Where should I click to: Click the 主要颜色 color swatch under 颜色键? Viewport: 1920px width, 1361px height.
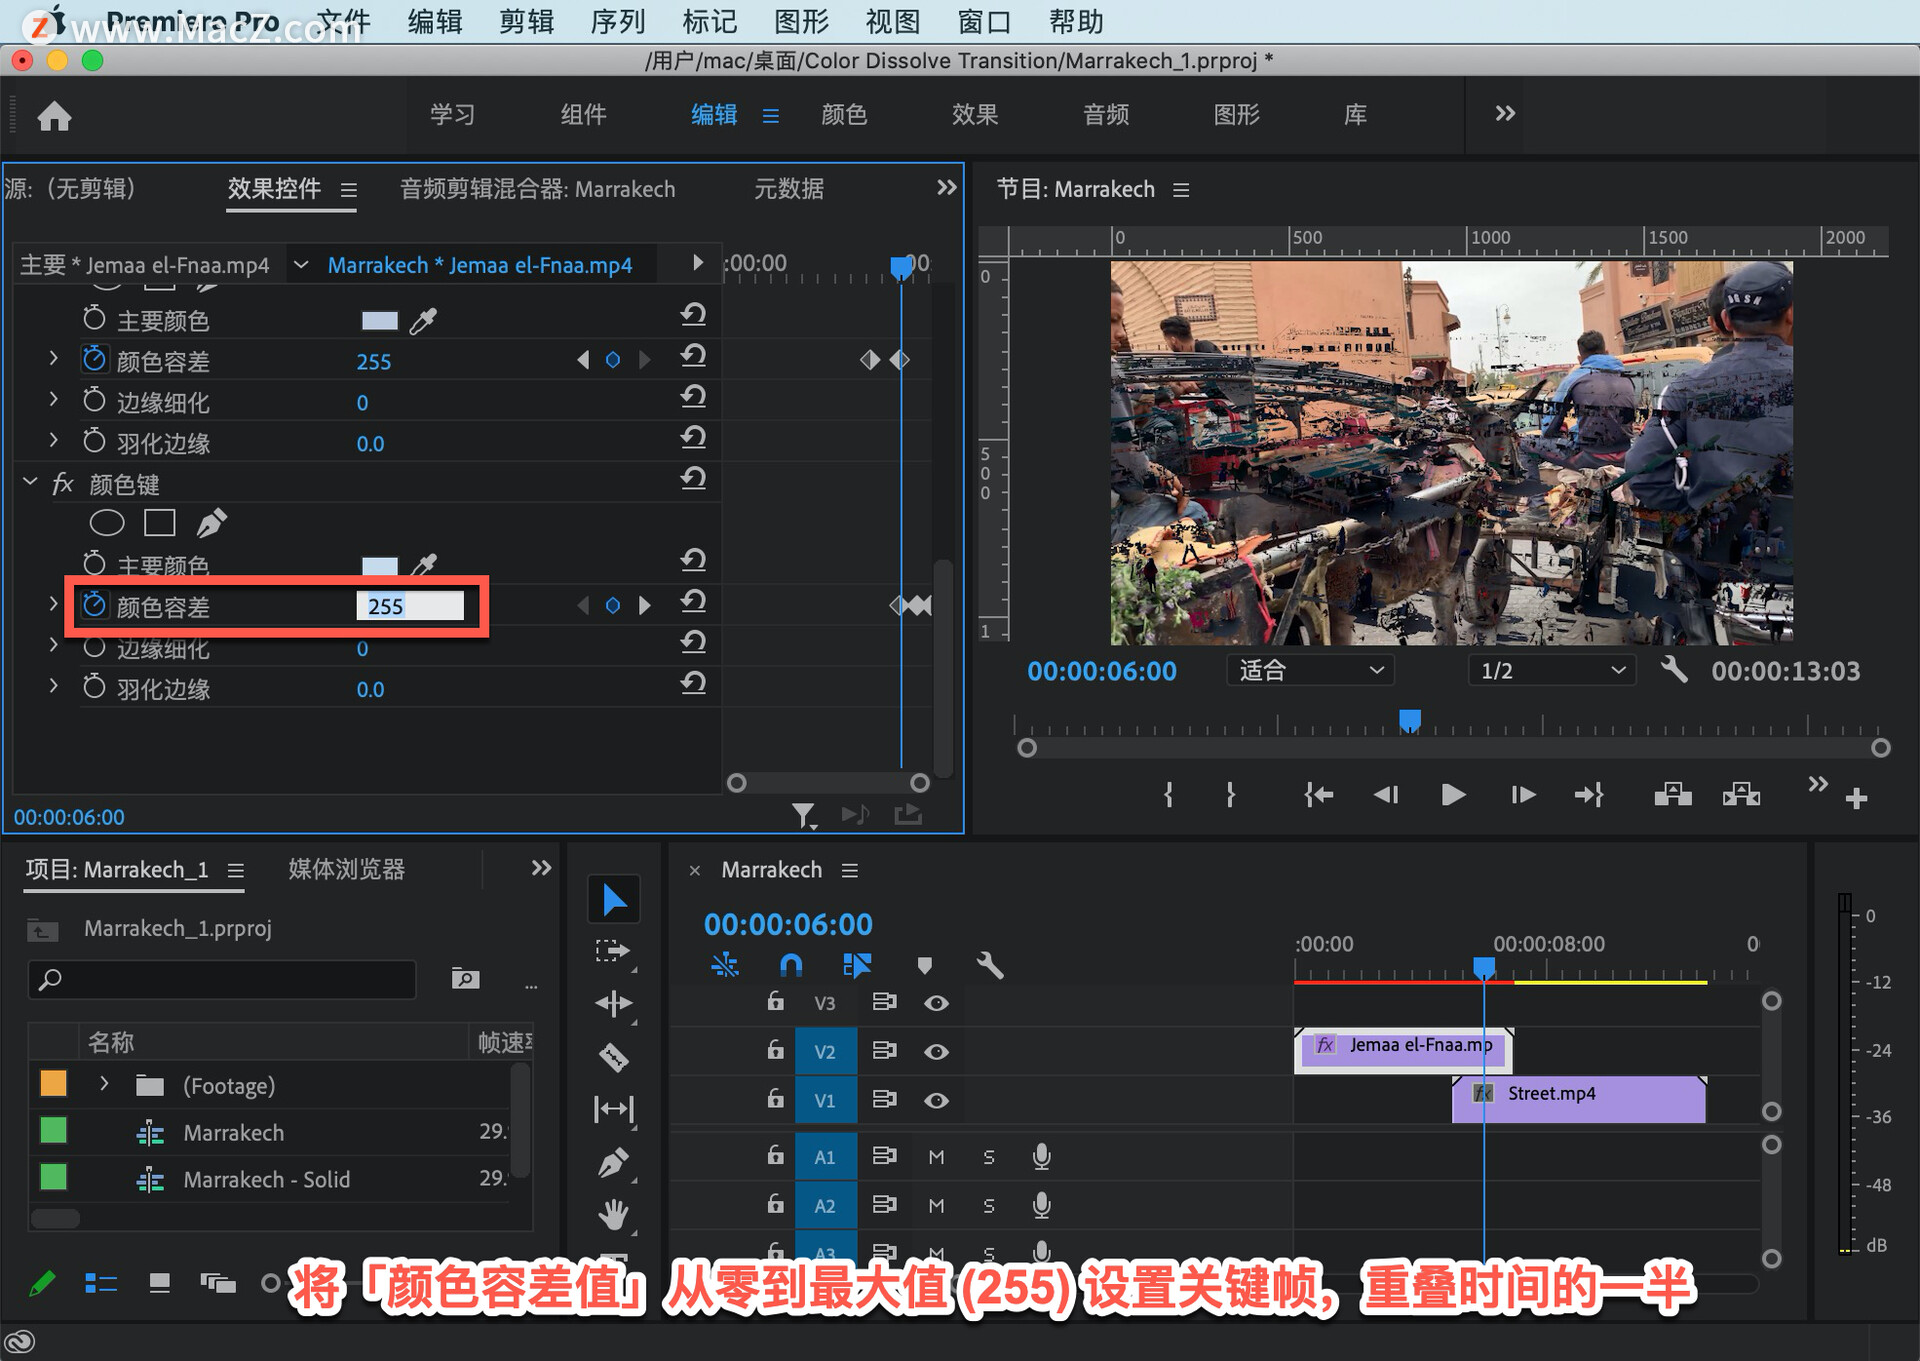379,565
